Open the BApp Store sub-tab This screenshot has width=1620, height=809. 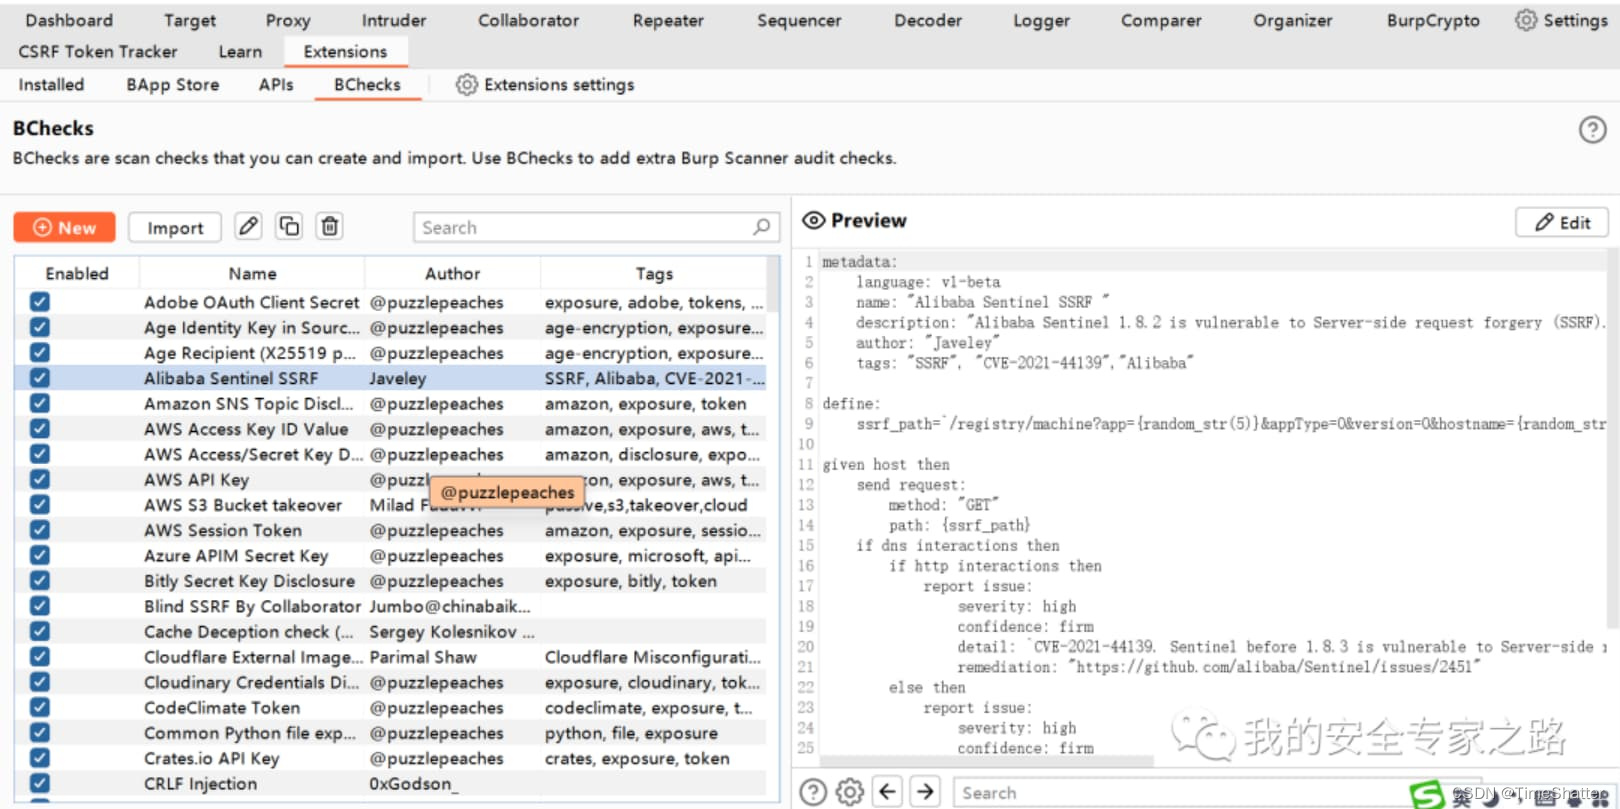[173, 85]
